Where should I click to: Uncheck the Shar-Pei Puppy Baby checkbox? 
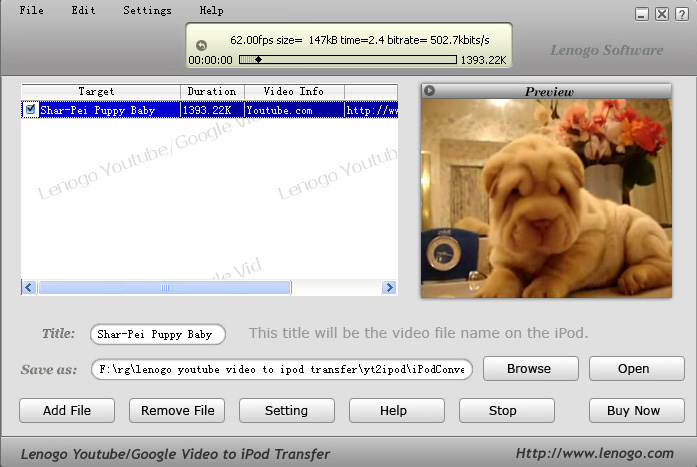click(x=31, y=110)
